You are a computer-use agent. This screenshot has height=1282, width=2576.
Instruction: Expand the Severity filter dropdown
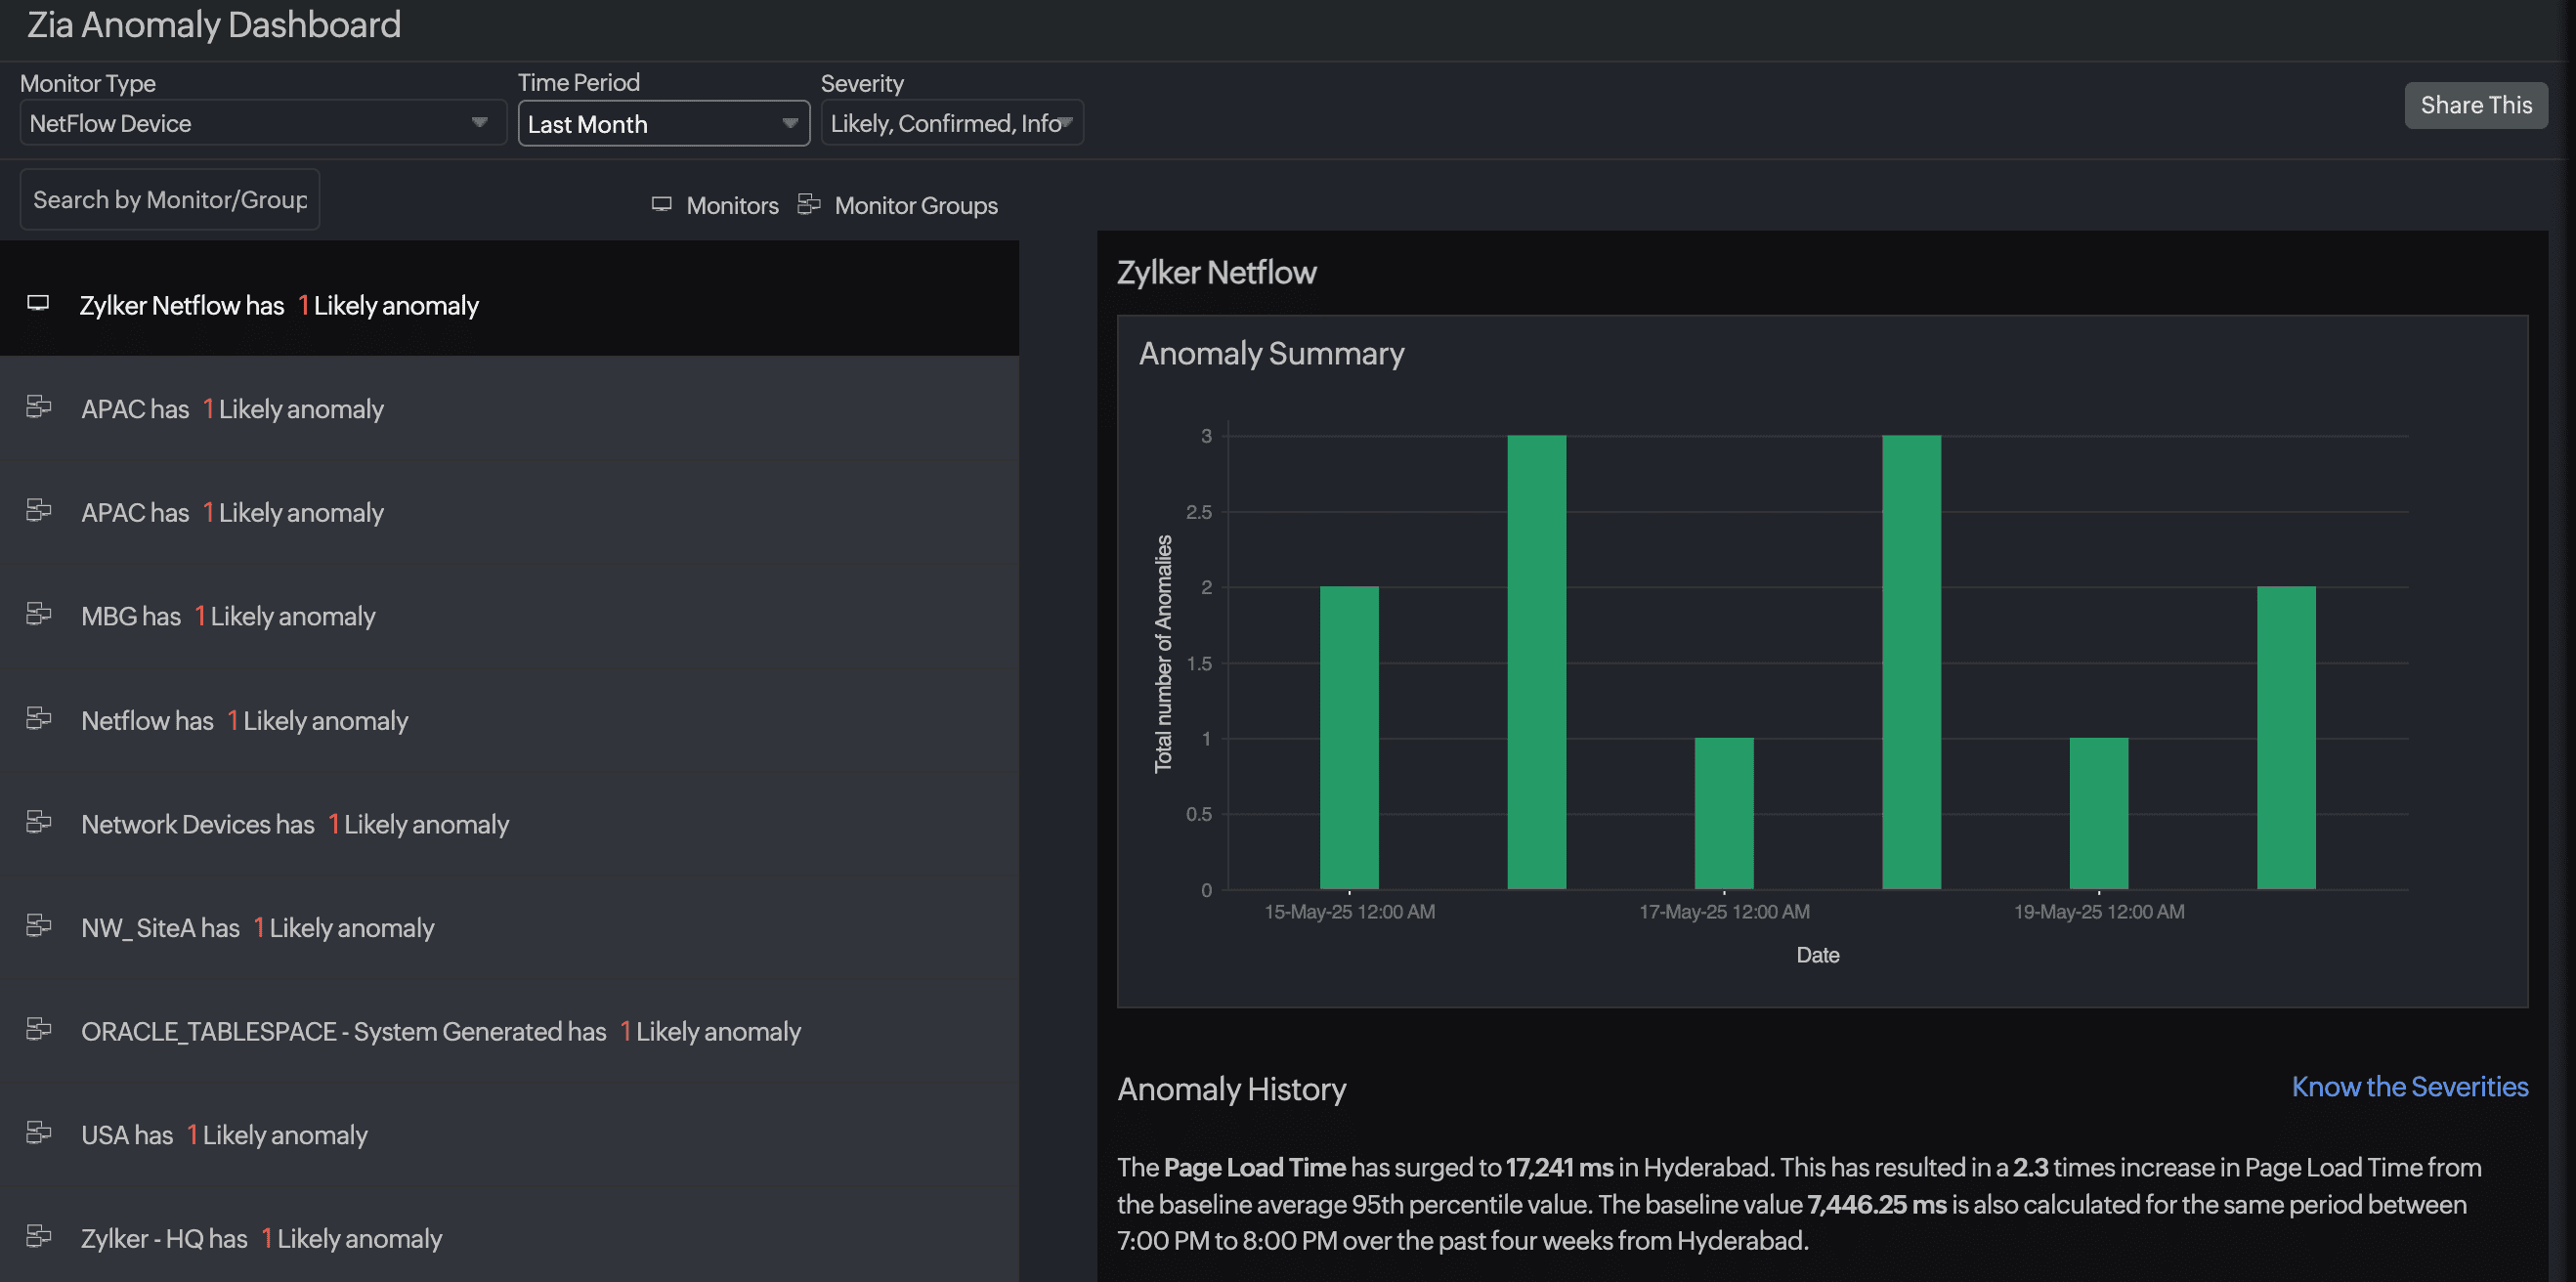951,122
